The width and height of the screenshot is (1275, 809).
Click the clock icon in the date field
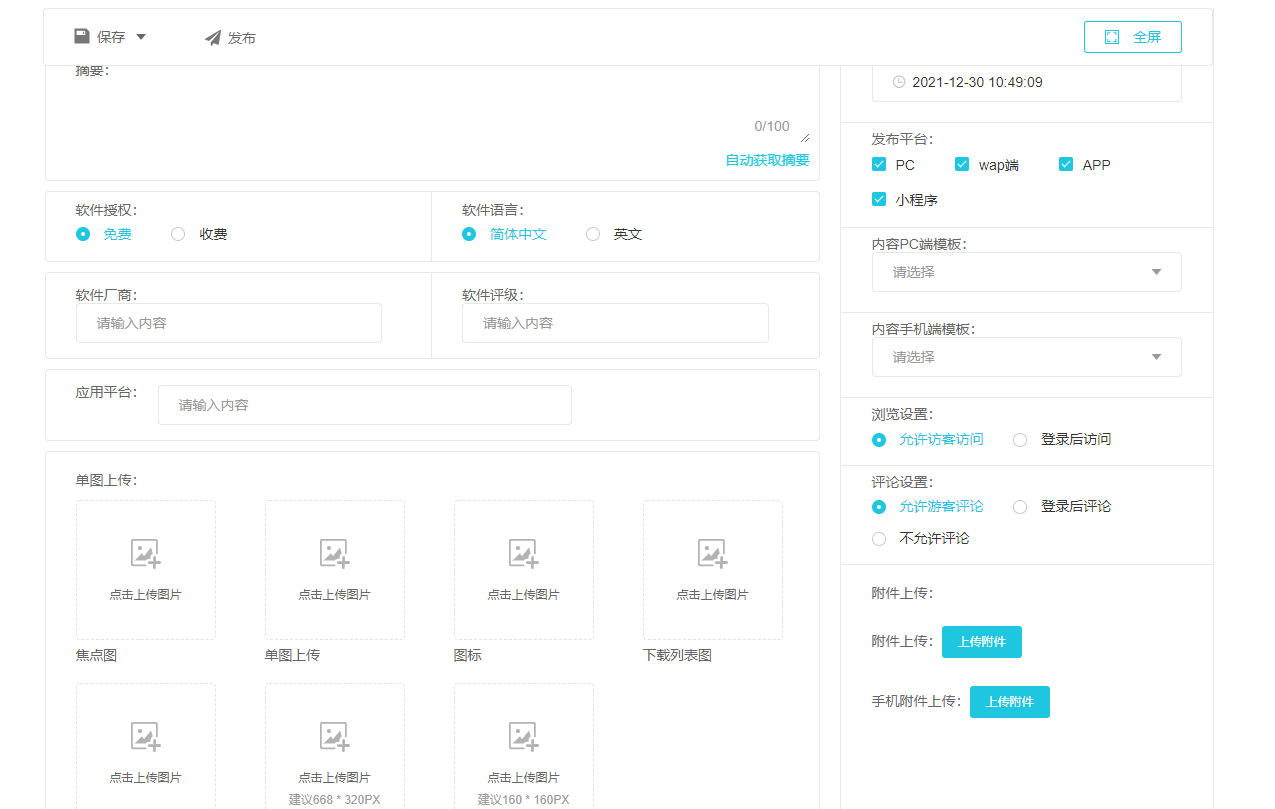click(899, 82)
